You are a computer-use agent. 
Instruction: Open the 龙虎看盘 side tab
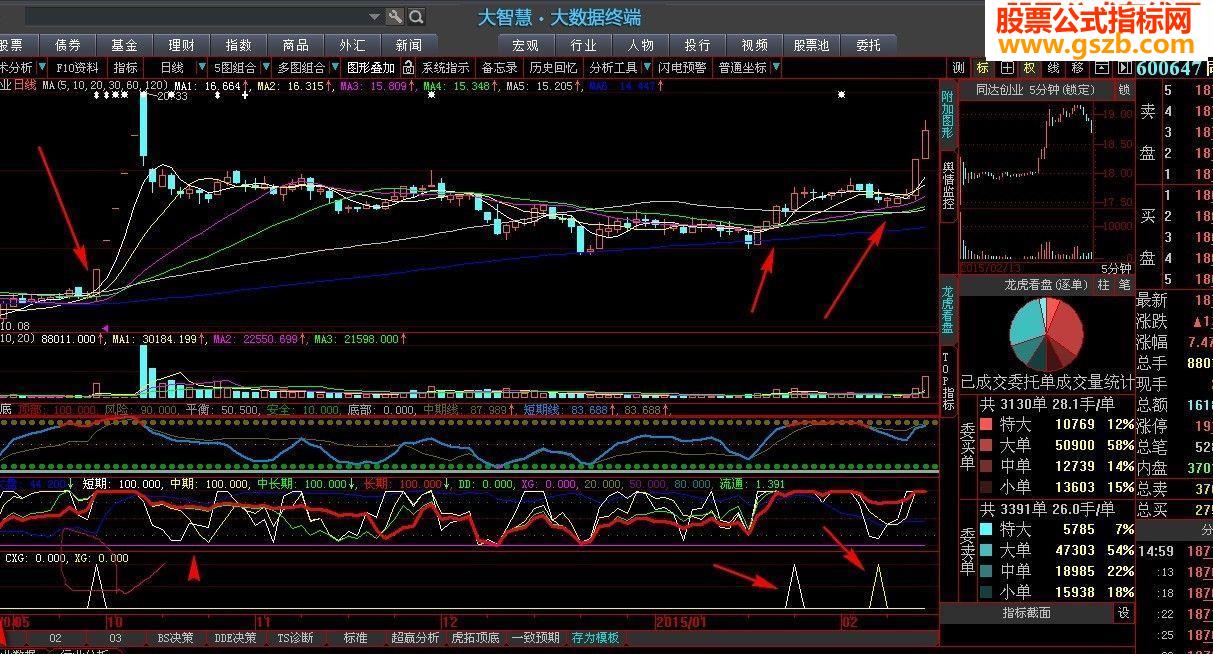coord(947,309)
